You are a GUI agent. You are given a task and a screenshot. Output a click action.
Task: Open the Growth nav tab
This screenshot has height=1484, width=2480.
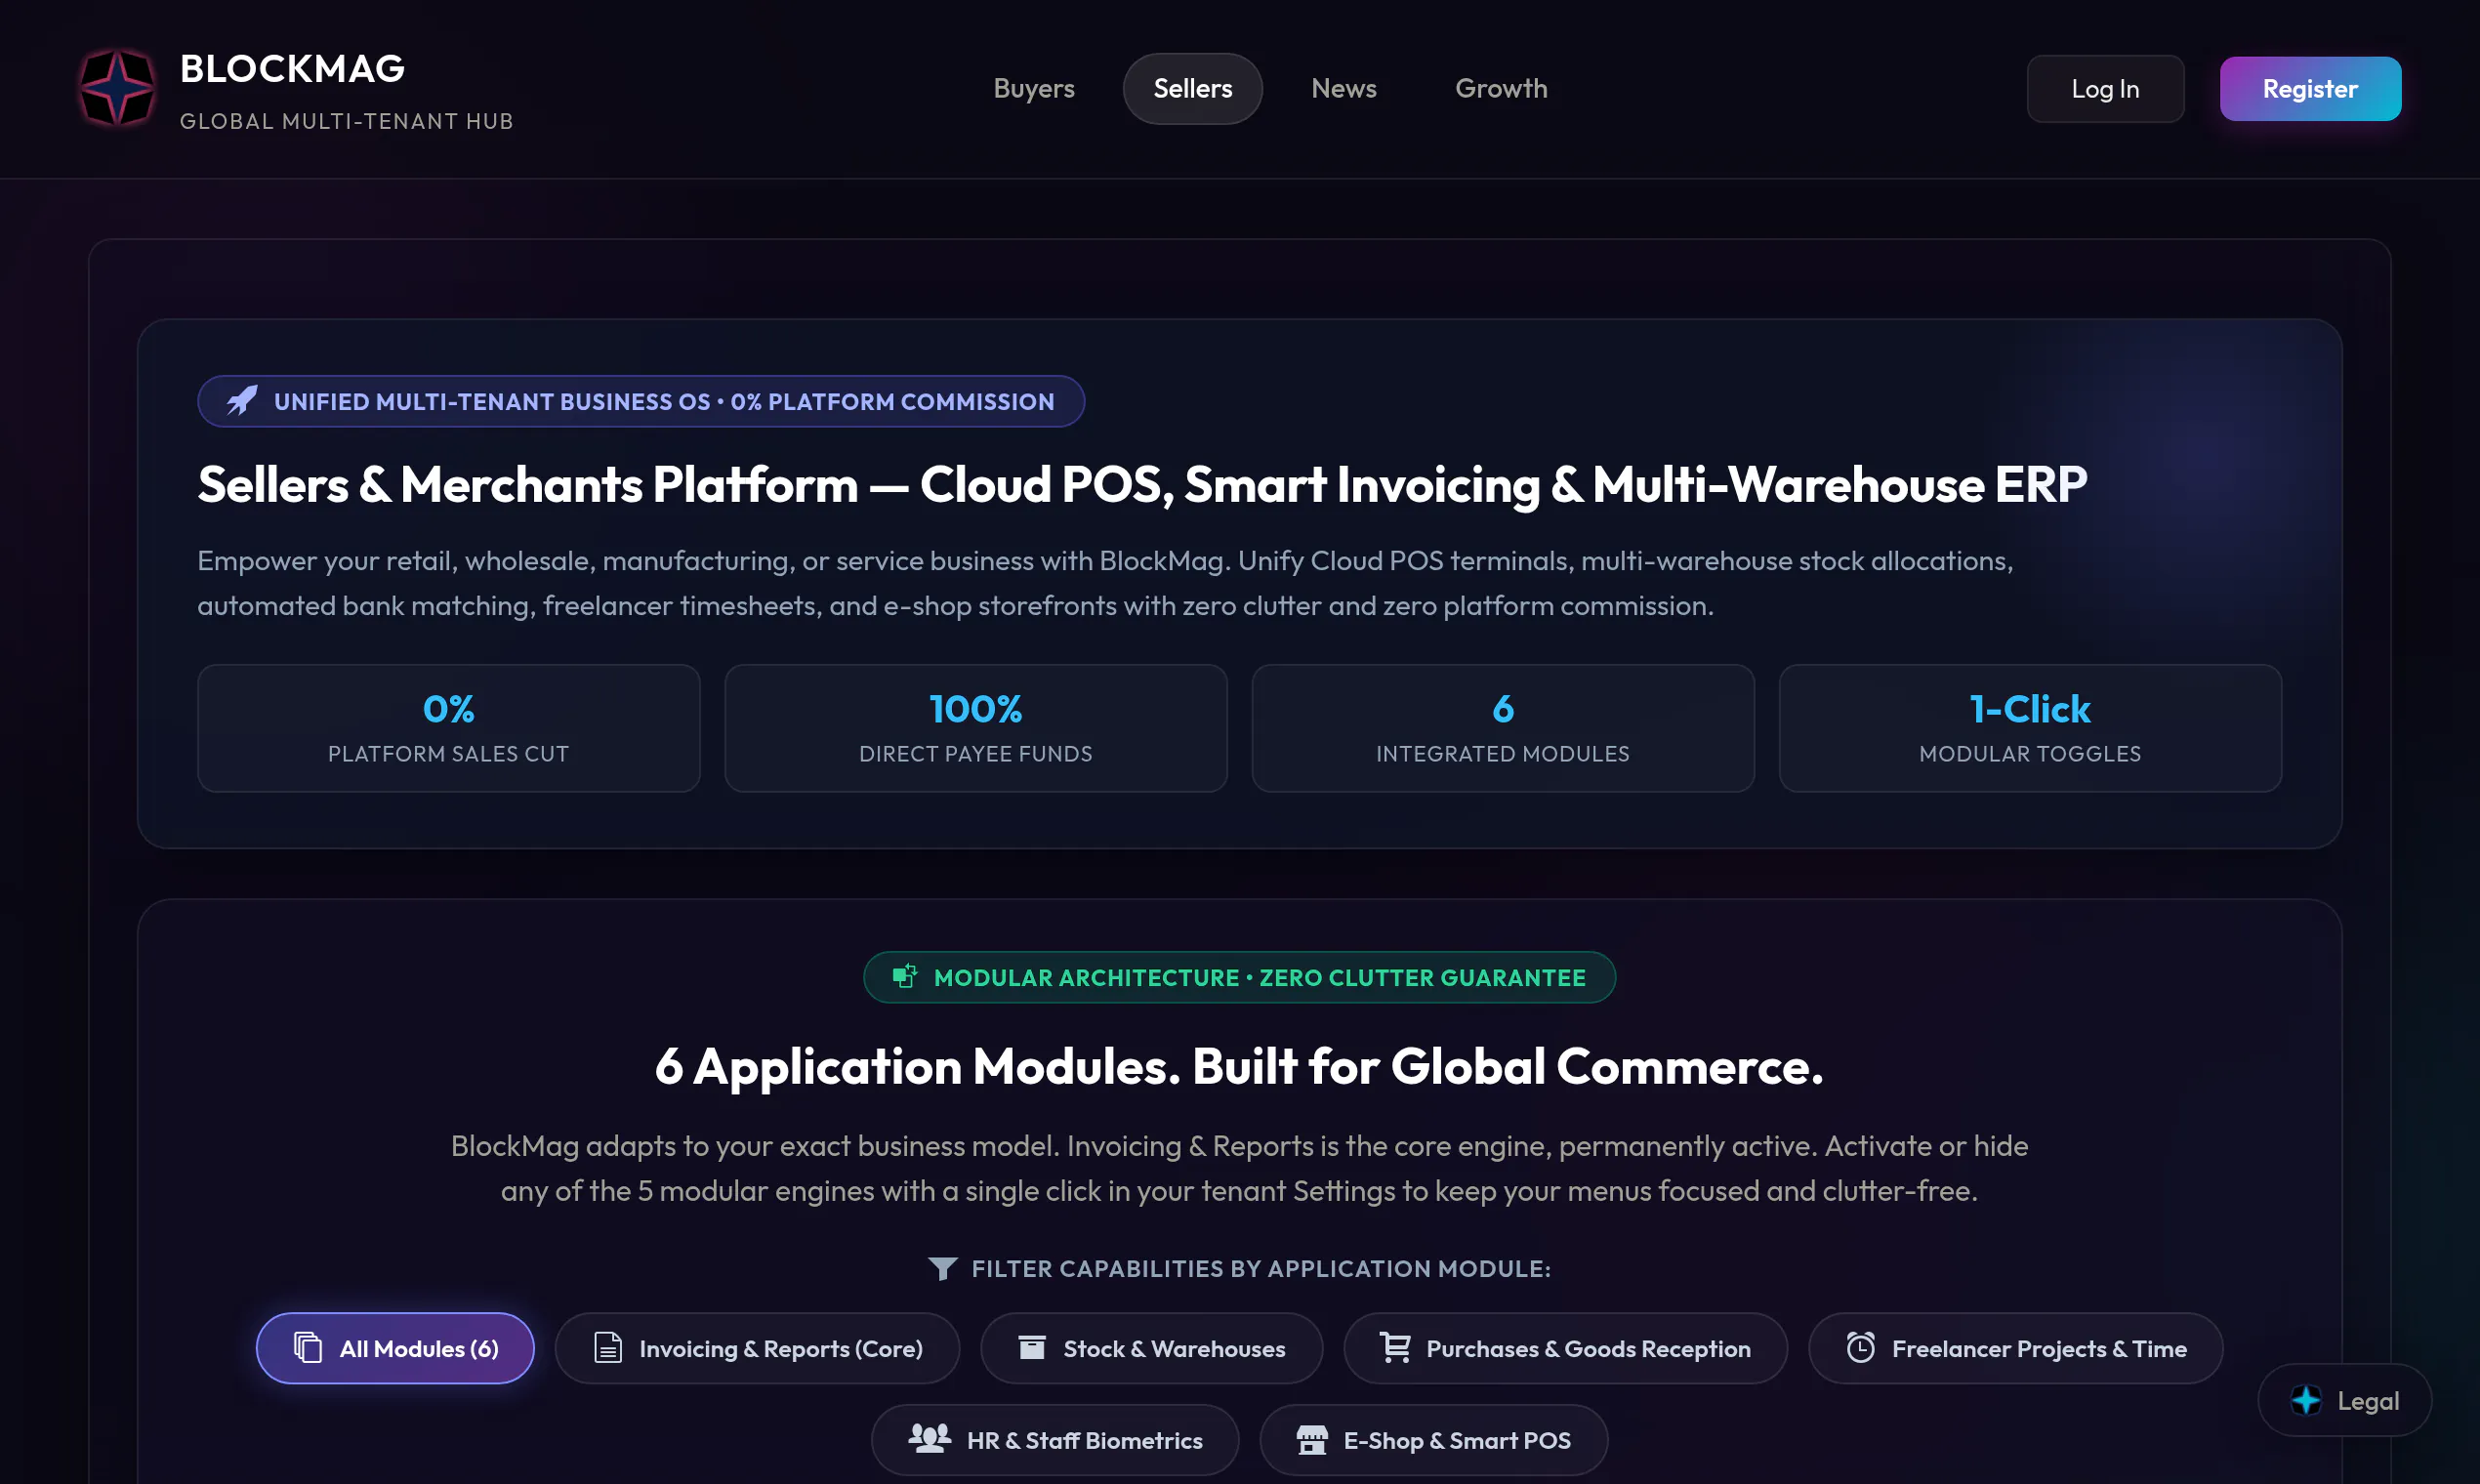point(1501,88)
